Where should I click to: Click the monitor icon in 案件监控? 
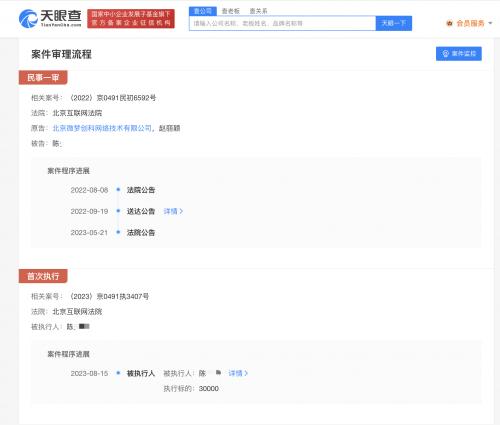[445, 54]
